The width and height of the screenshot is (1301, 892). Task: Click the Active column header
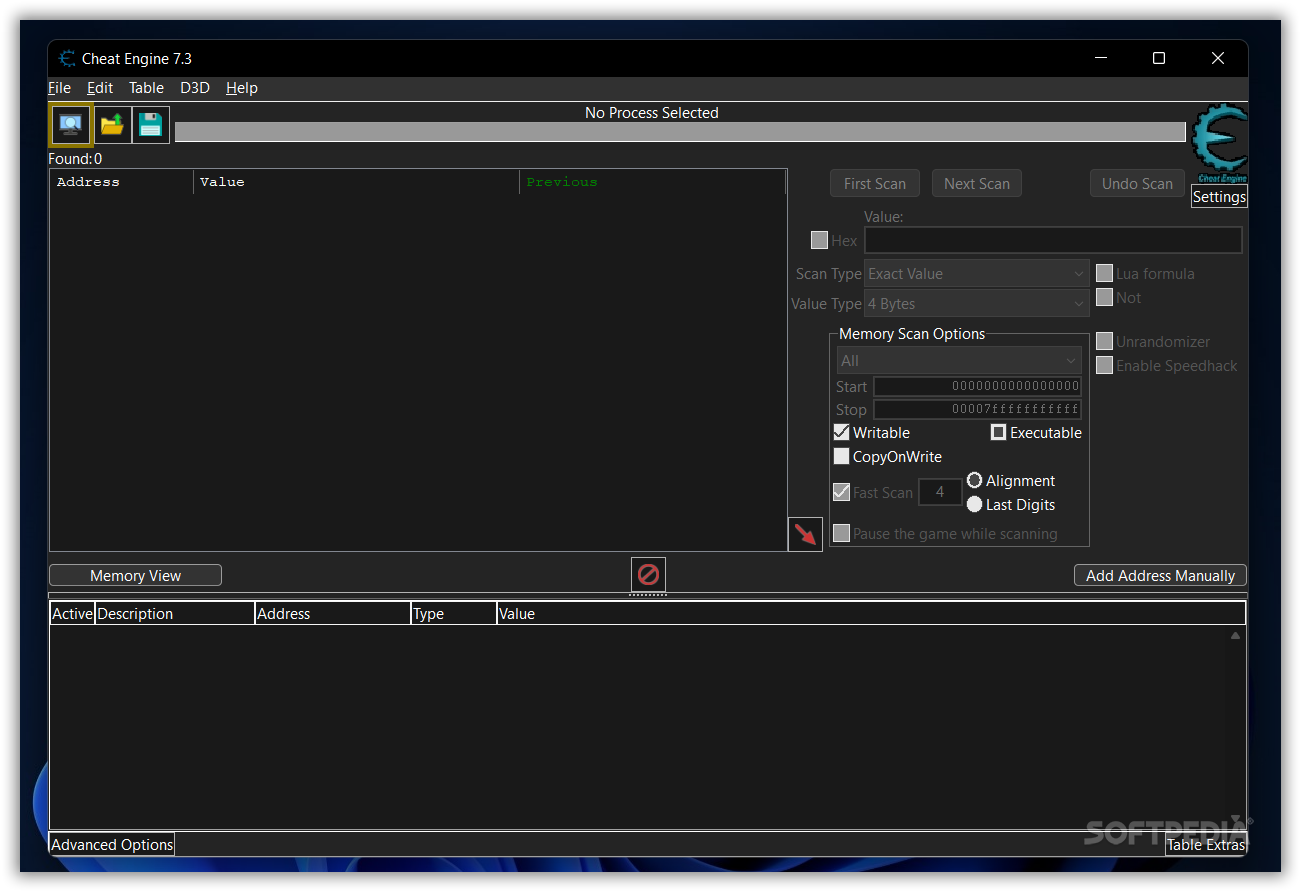click(72, 613)
